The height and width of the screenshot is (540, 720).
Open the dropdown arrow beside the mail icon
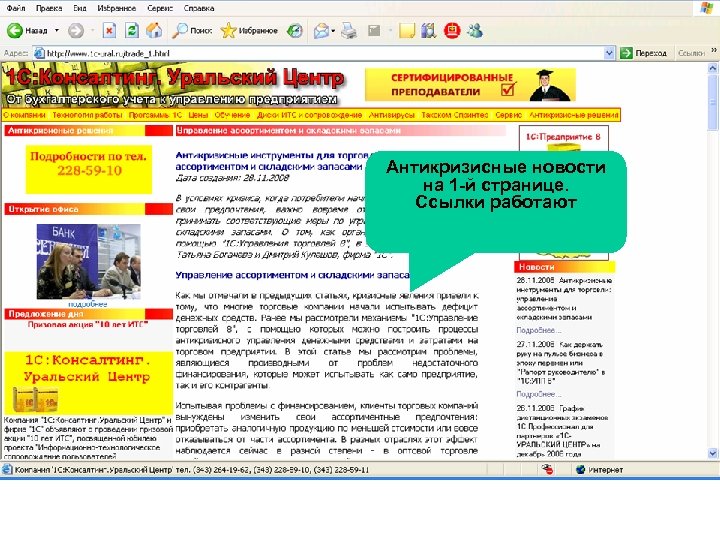pyautogui.click(x=333, y=31)
